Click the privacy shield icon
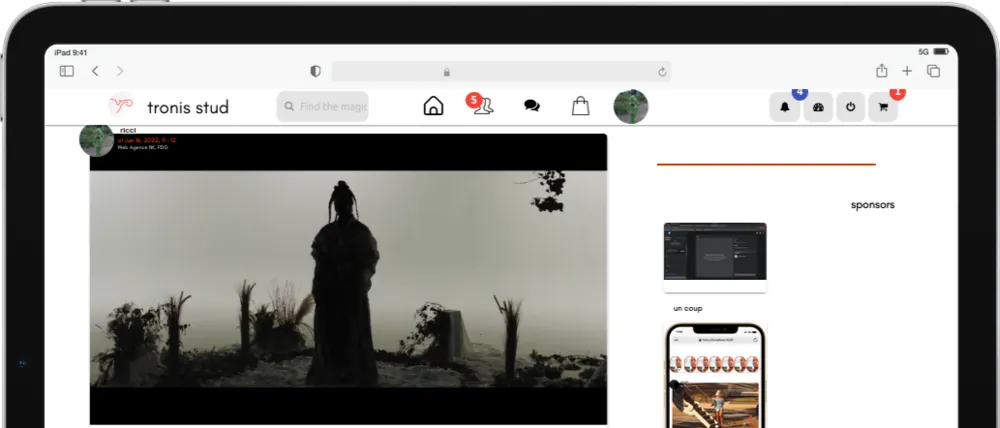 [315, 71]
